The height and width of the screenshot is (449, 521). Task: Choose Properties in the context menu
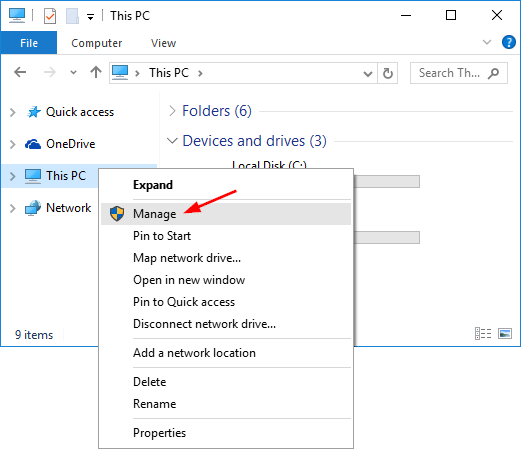coord(226,433)
